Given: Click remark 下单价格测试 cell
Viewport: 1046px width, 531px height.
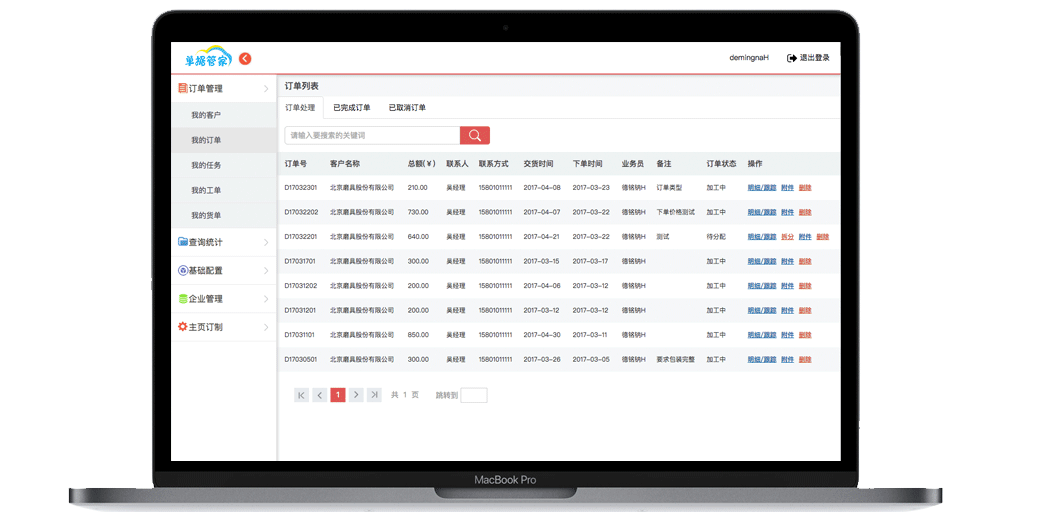Looking at the screenshot, I should coord(675,212).
